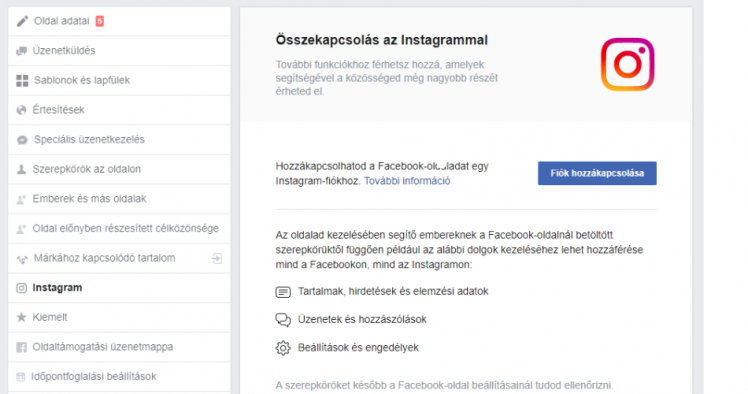748x394 pixels.
Task: Click the Instagram camera icon in the sidebar
Action: (21, 288)
